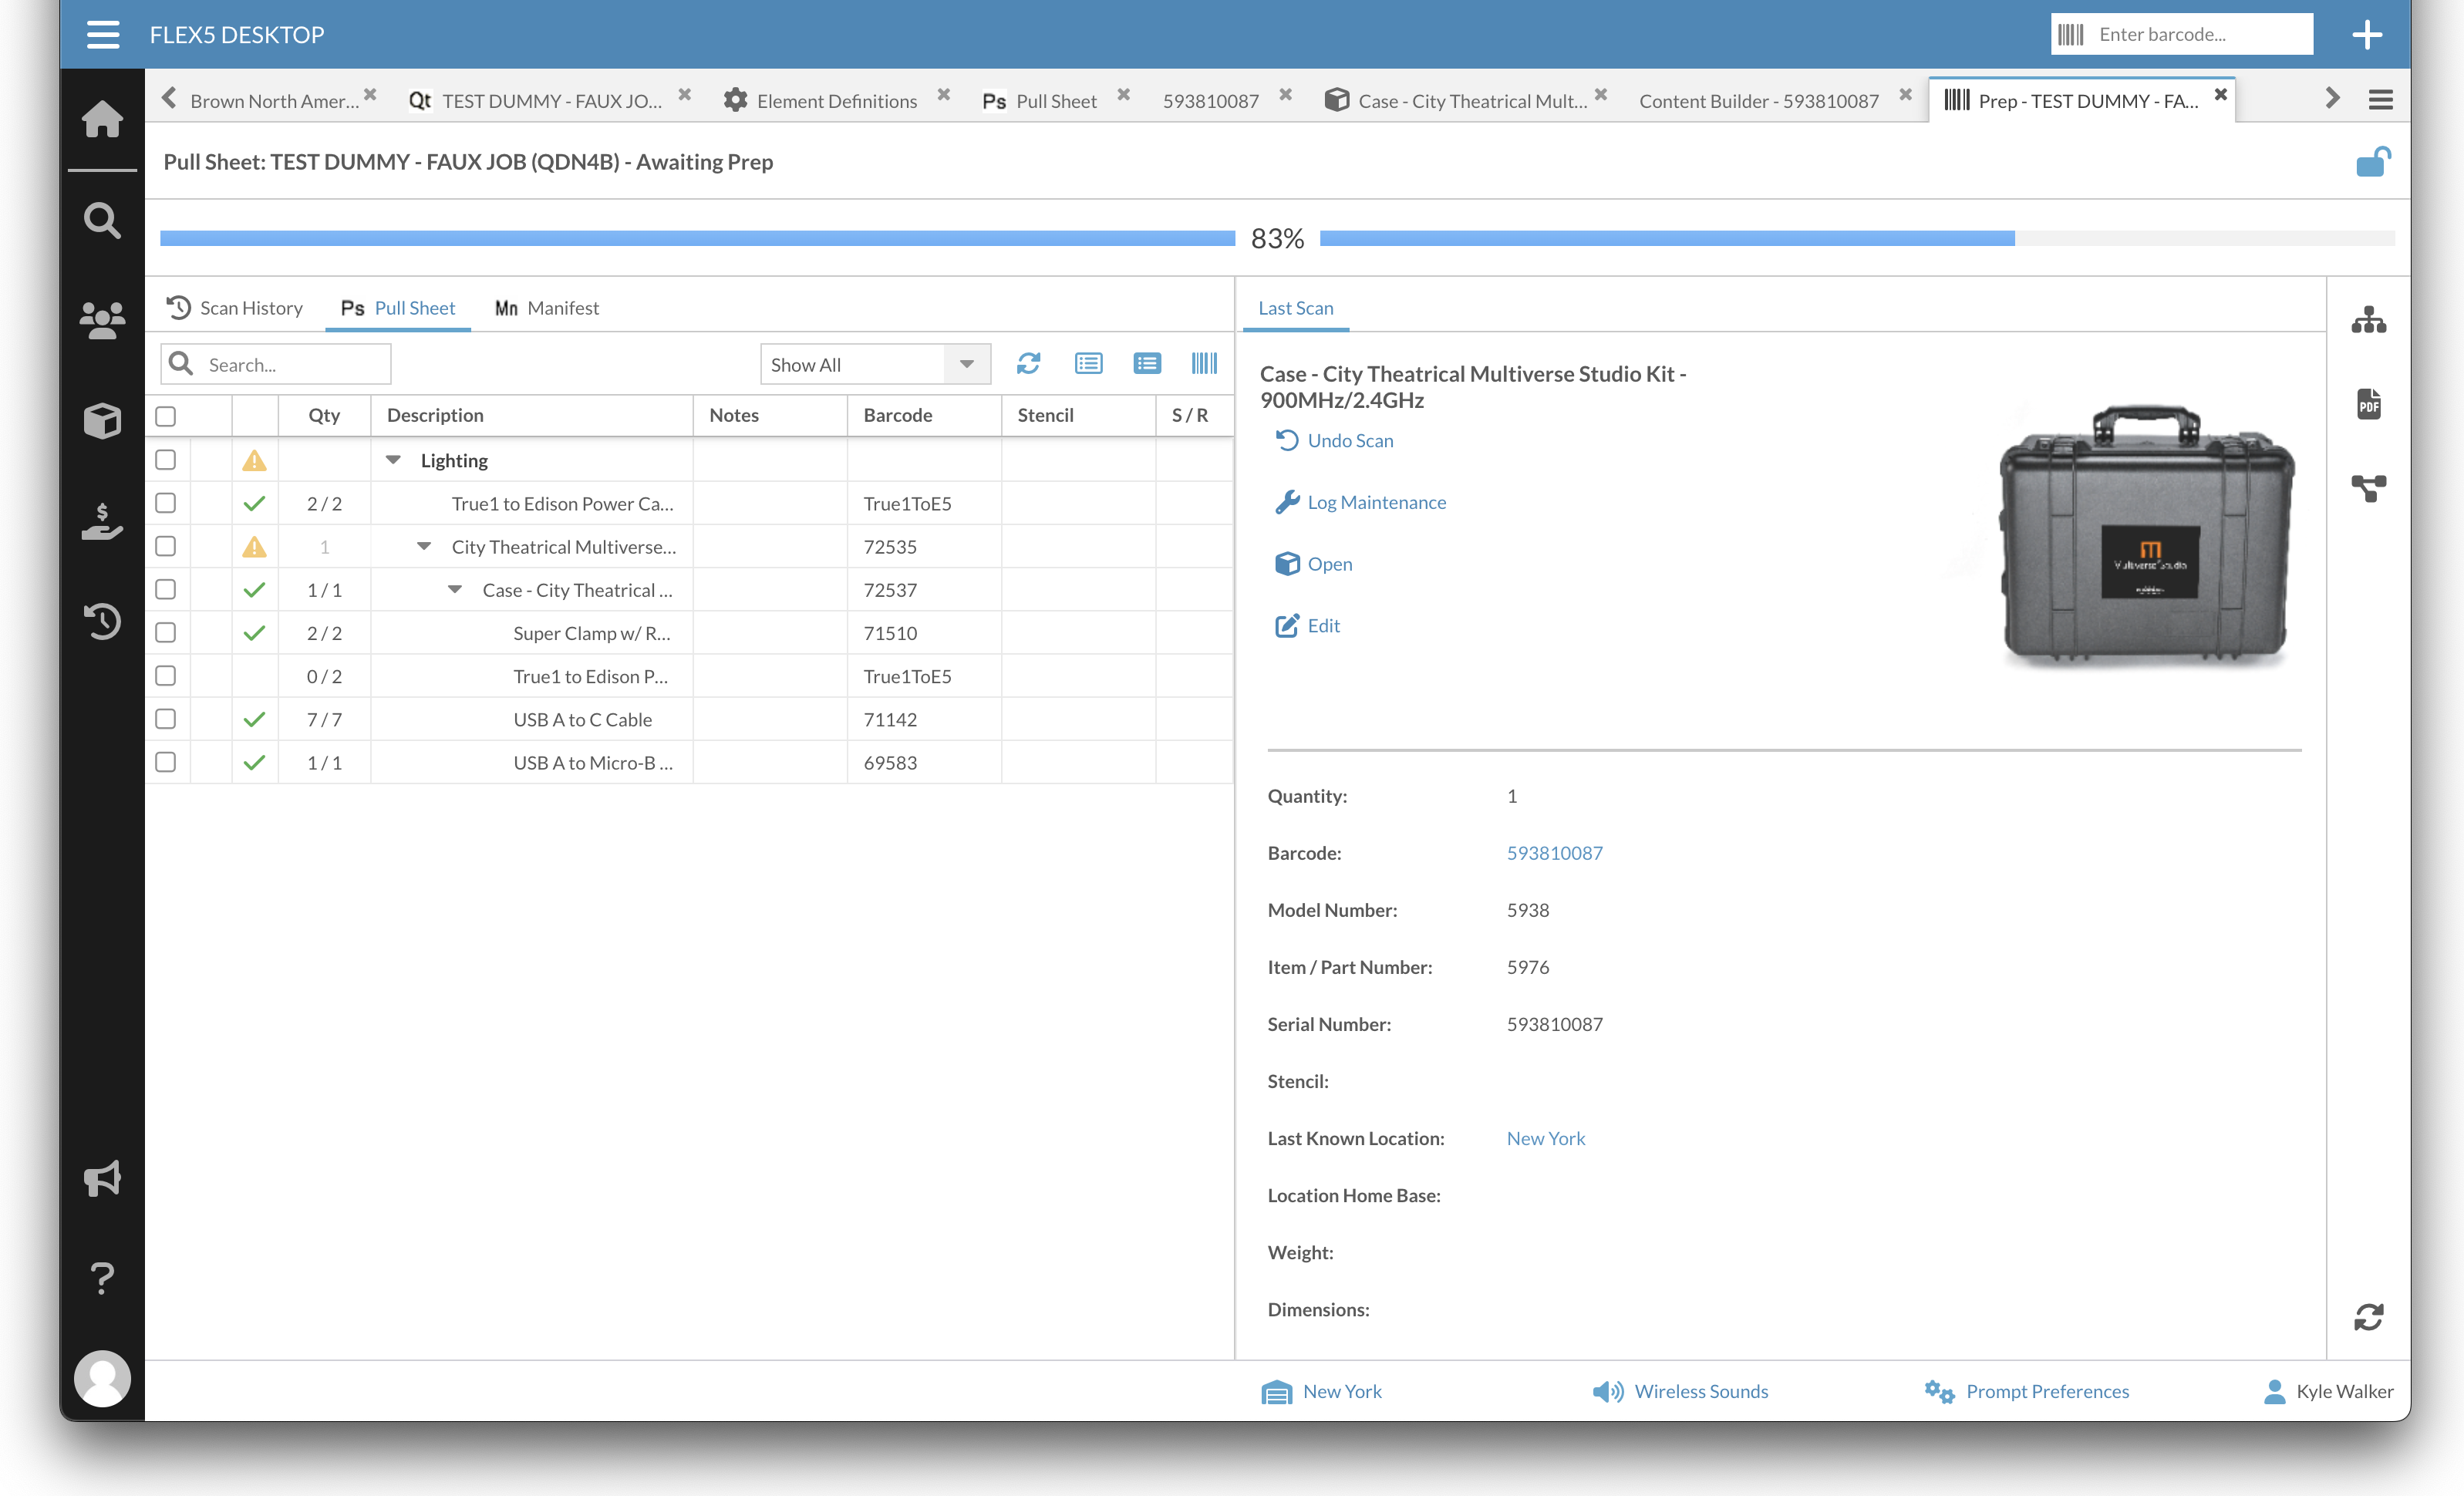Check the Lighting row checkbox

coord(166,460)
